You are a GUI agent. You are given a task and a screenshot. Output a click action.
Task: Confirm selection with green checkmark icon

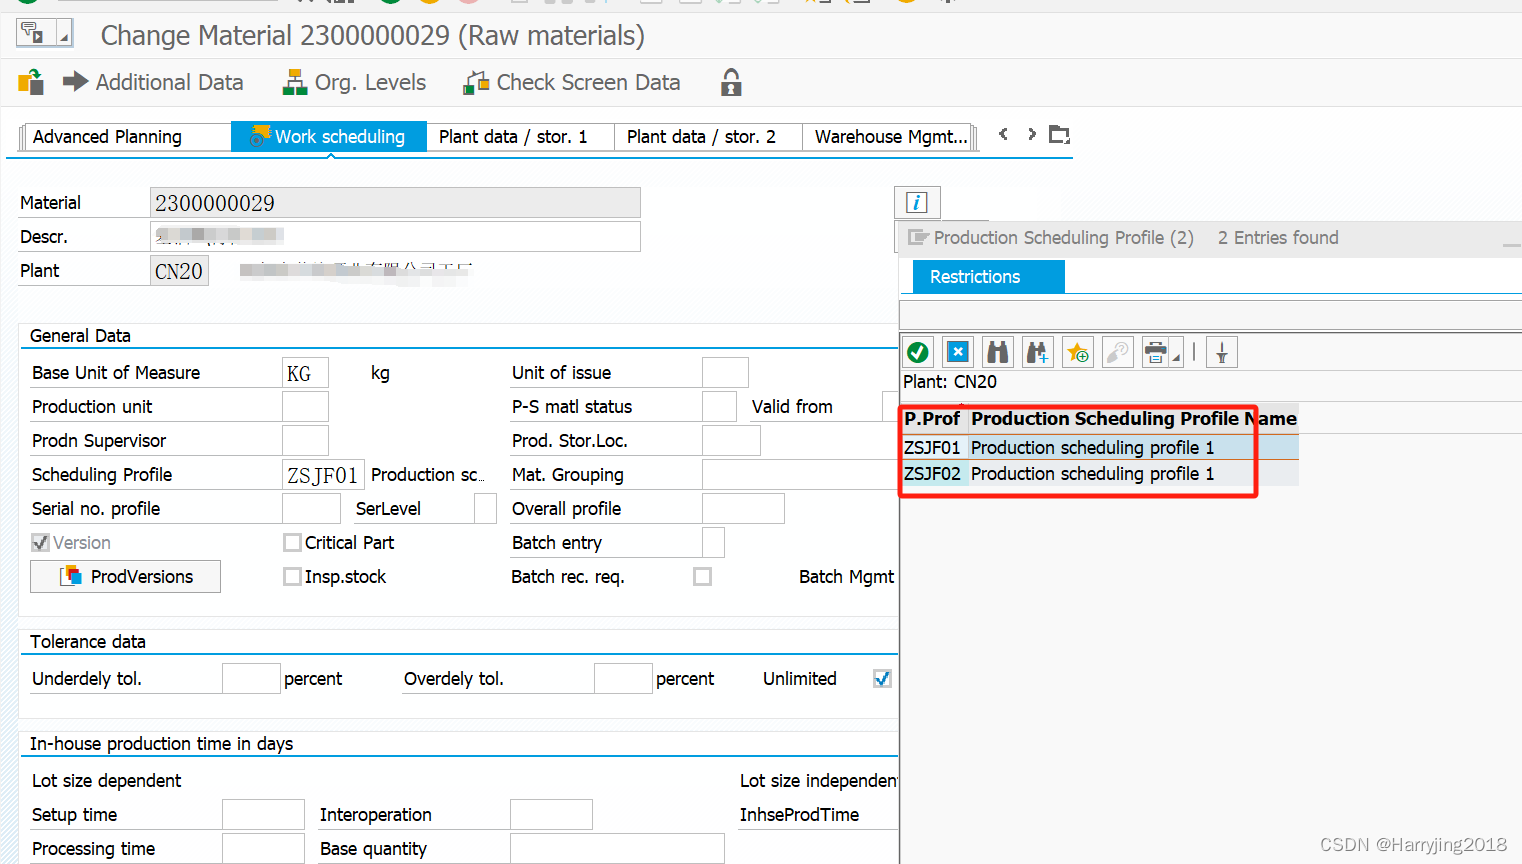coord(918,352)
